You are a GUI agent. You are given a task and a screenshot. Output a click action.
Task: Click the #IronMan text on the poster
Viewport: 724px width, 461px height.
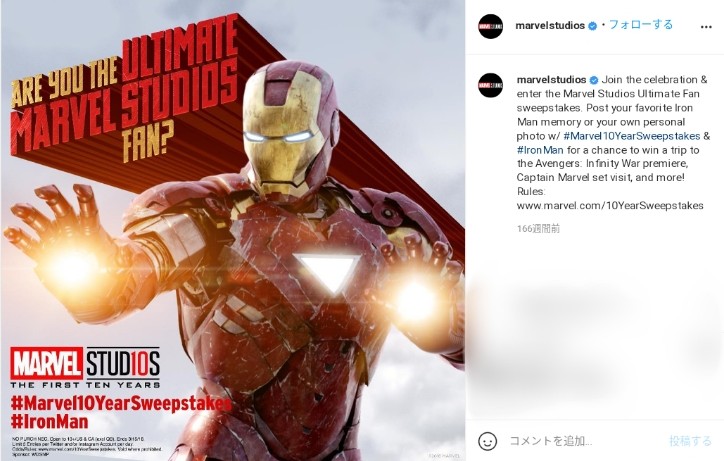click(x=49, y=421)
